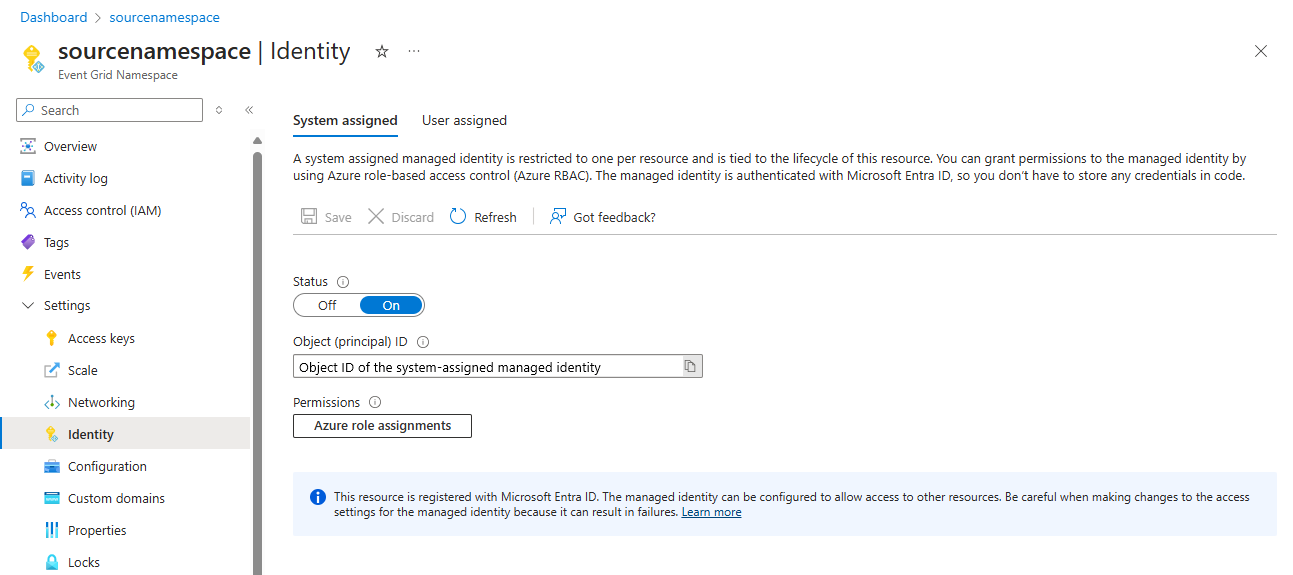Viewport: 1293px width, 575px height.
Task: Follow the Learn more link
Action: tap(712, 512)
